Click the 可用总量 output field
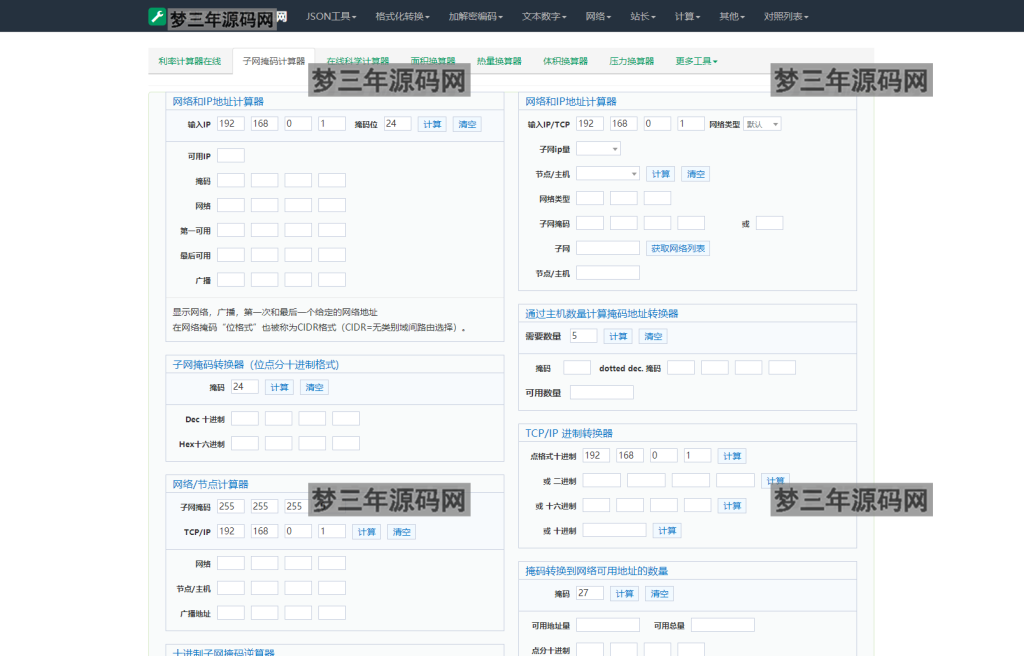 coord(723,625)
